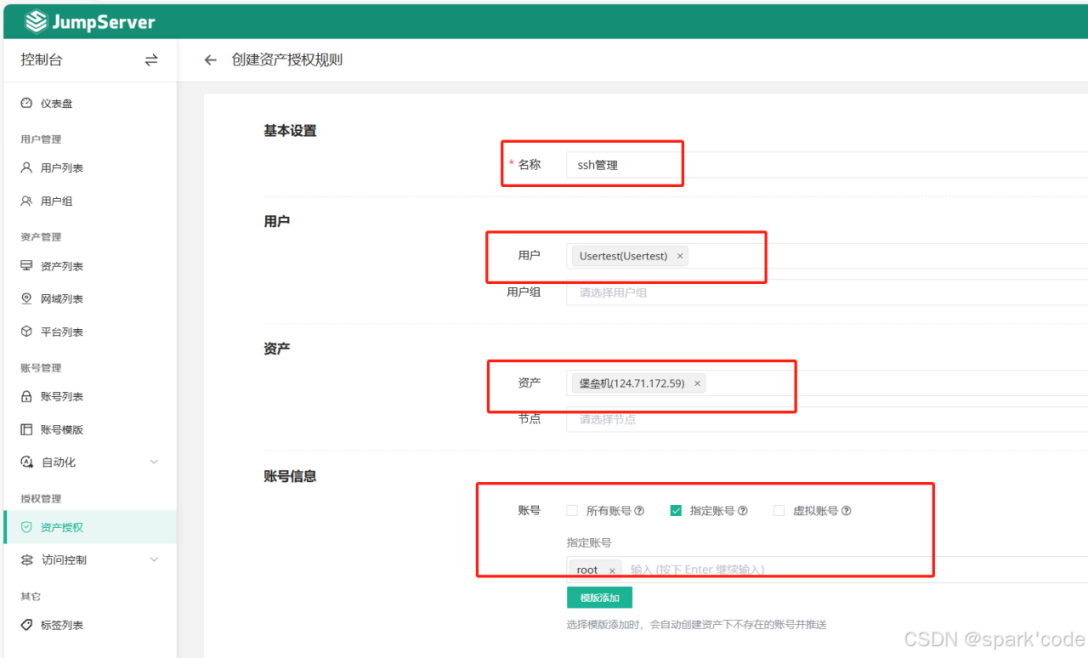The width and height of the screenshot is (1088, 658).
Task: Open 网域列表 in the sidebar
Action: (x=62, y=298)
